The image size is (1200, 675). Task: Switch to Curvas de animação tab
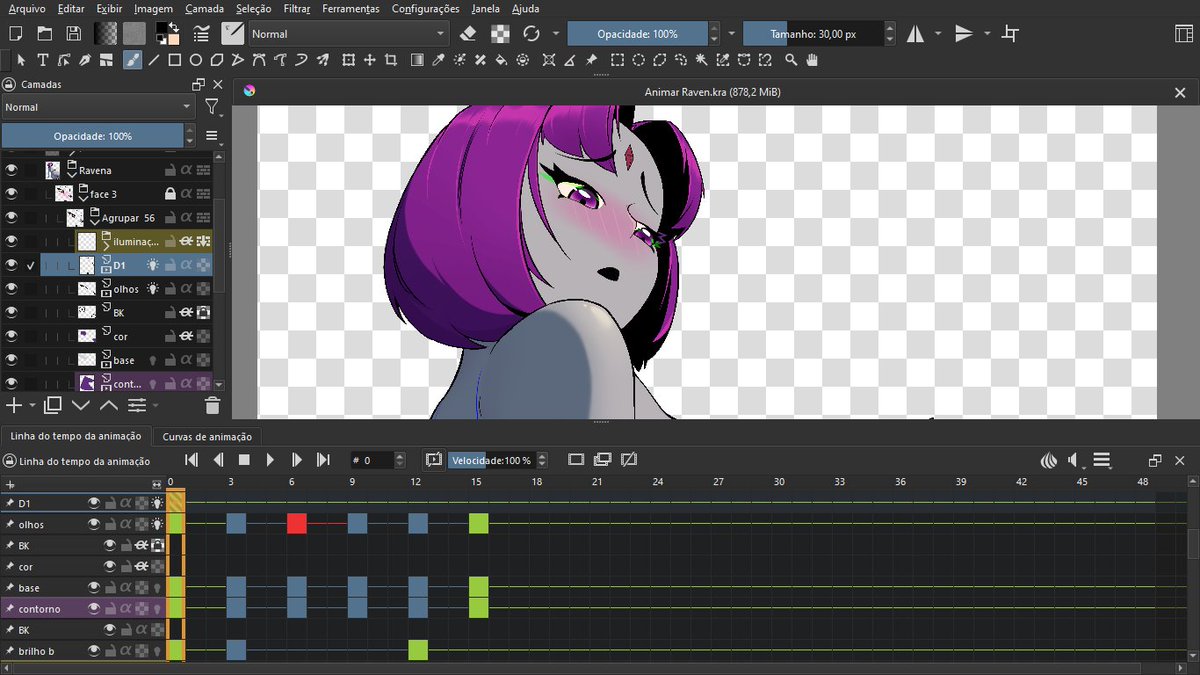tap(207, 436)
